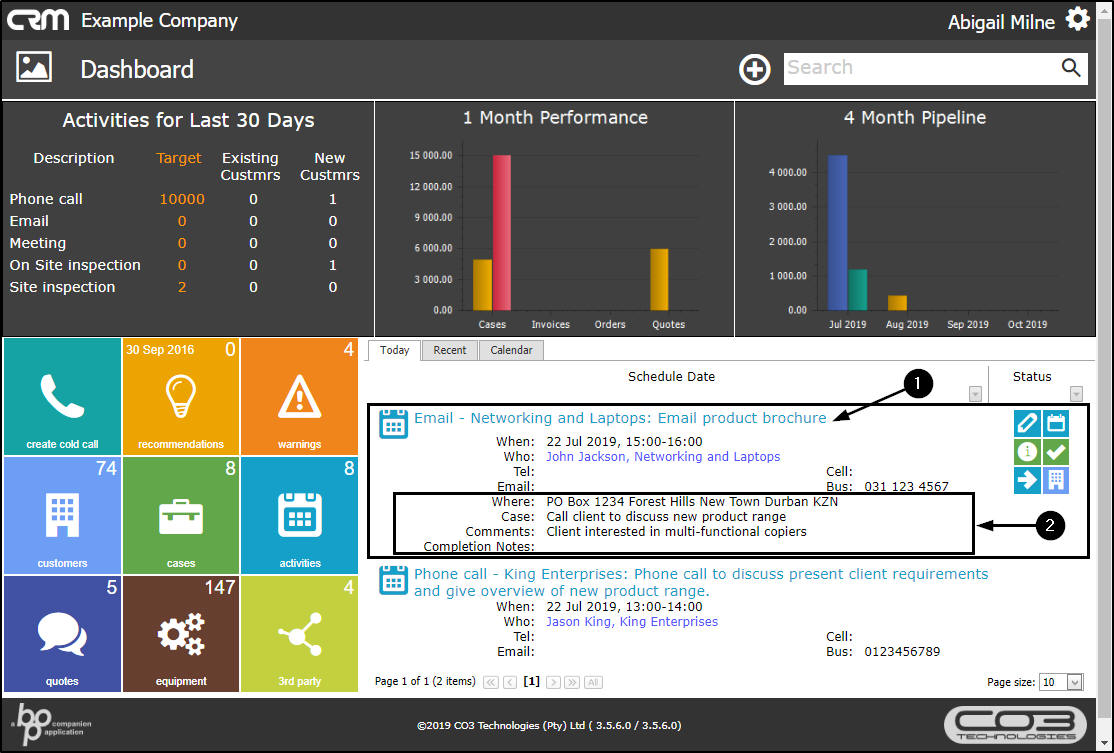This screenshot has width=1114, height=753.
Task: Go to previous page in pager
Action: [x=509, y=682]
